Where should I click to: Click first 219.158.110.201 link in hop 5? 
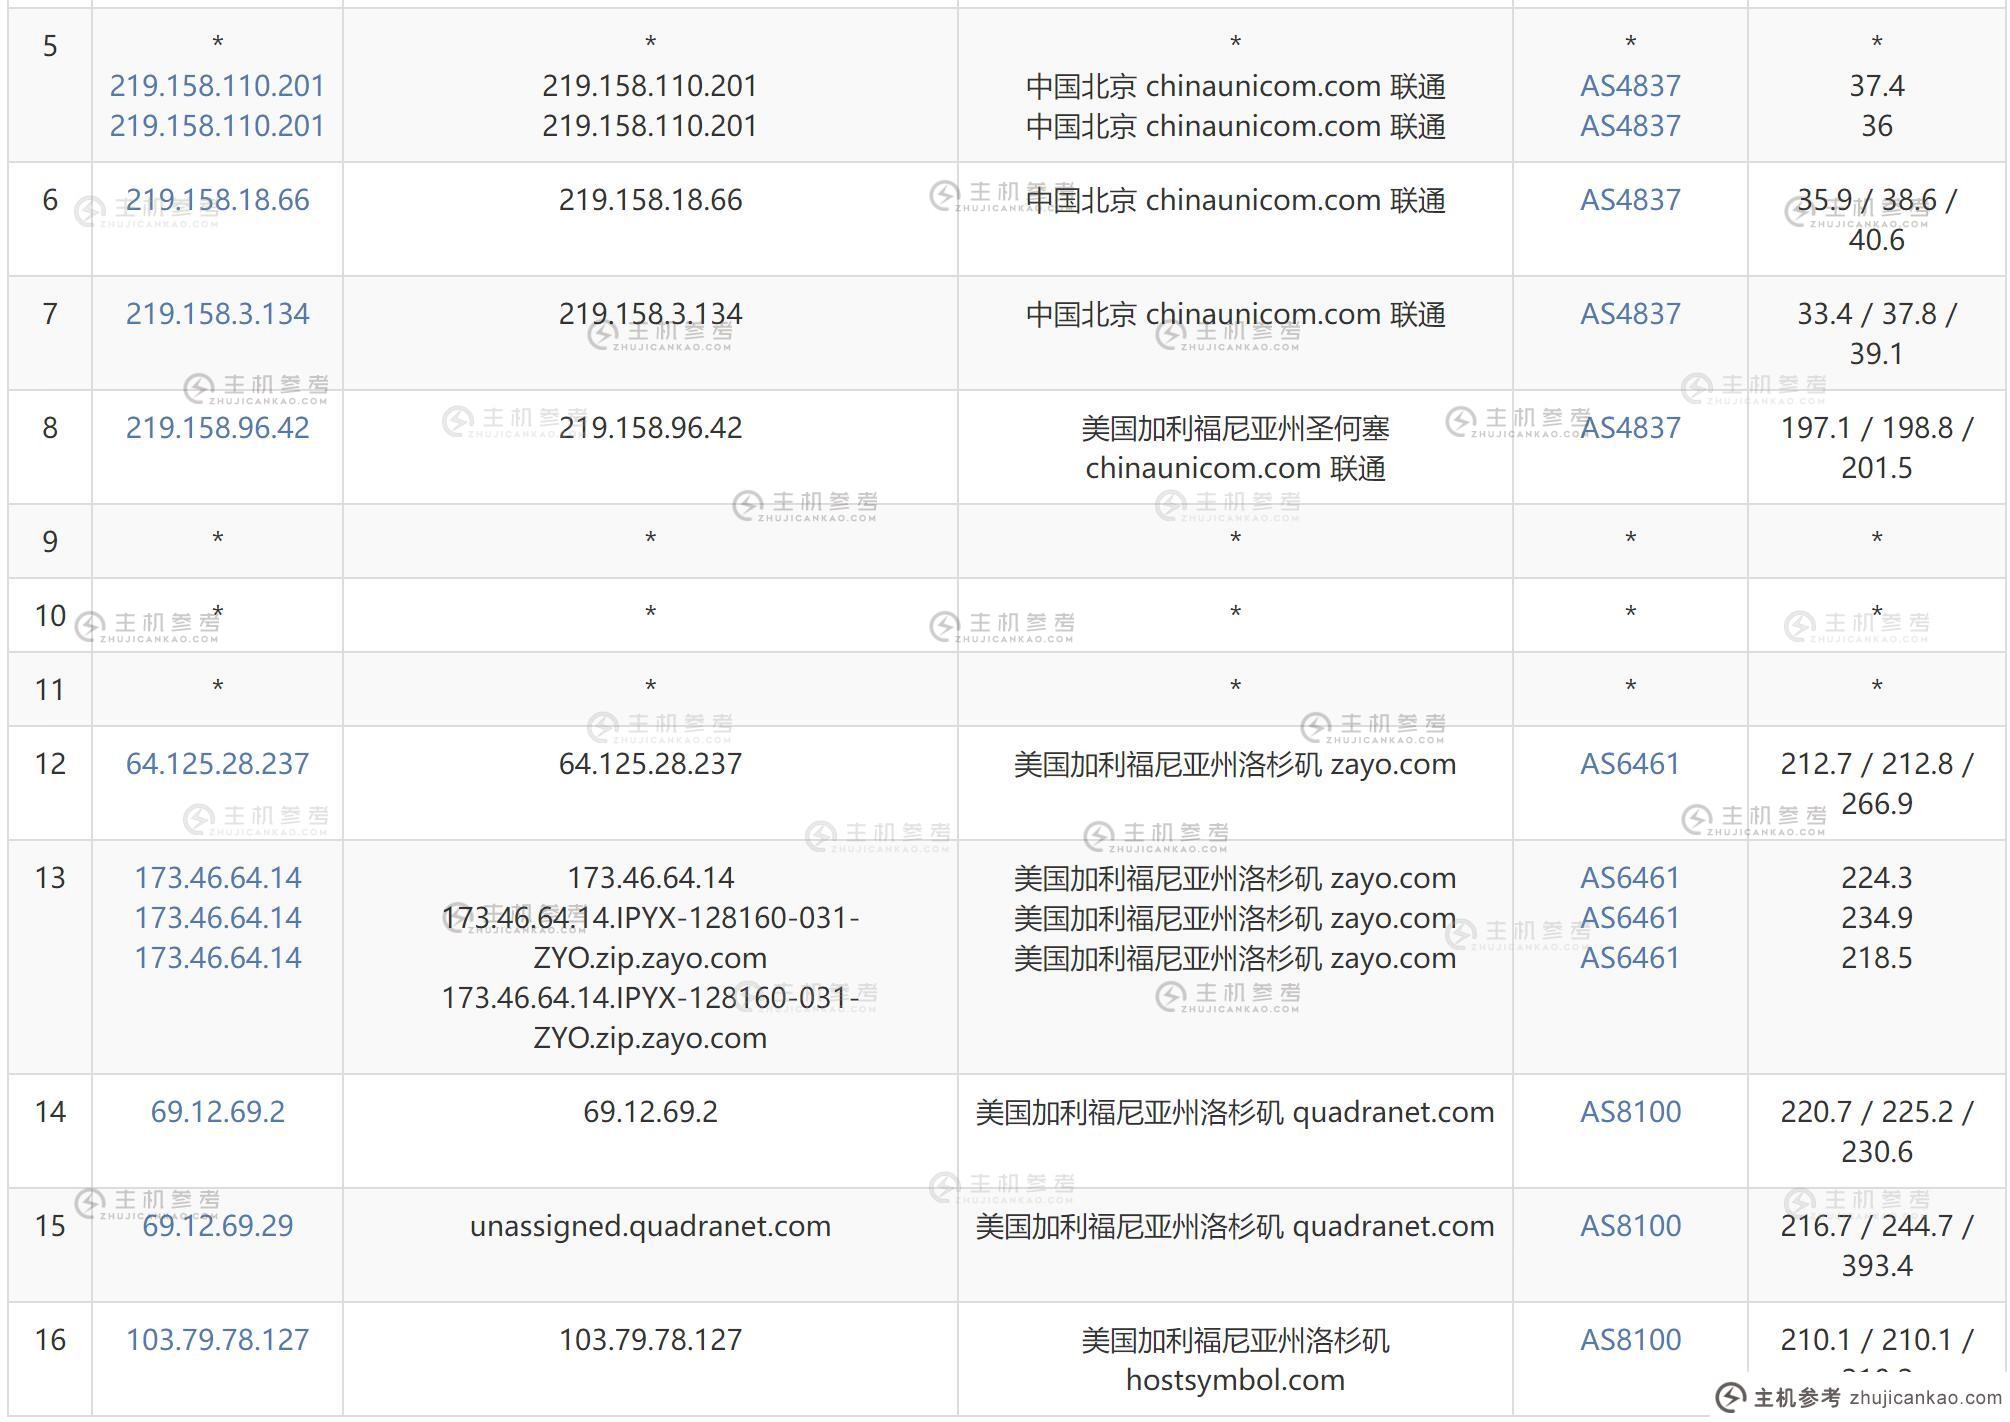217,86
